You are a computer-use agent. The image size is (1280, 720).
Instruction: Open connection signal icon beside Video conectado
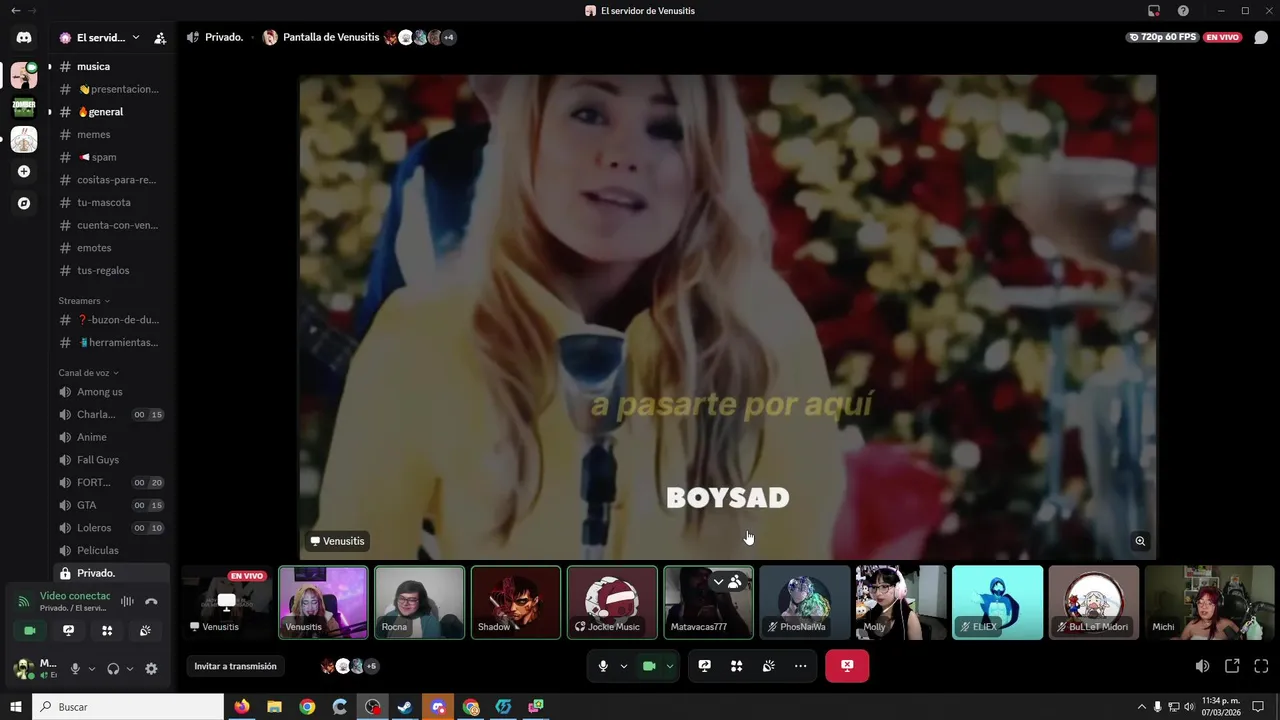point(24,601)
